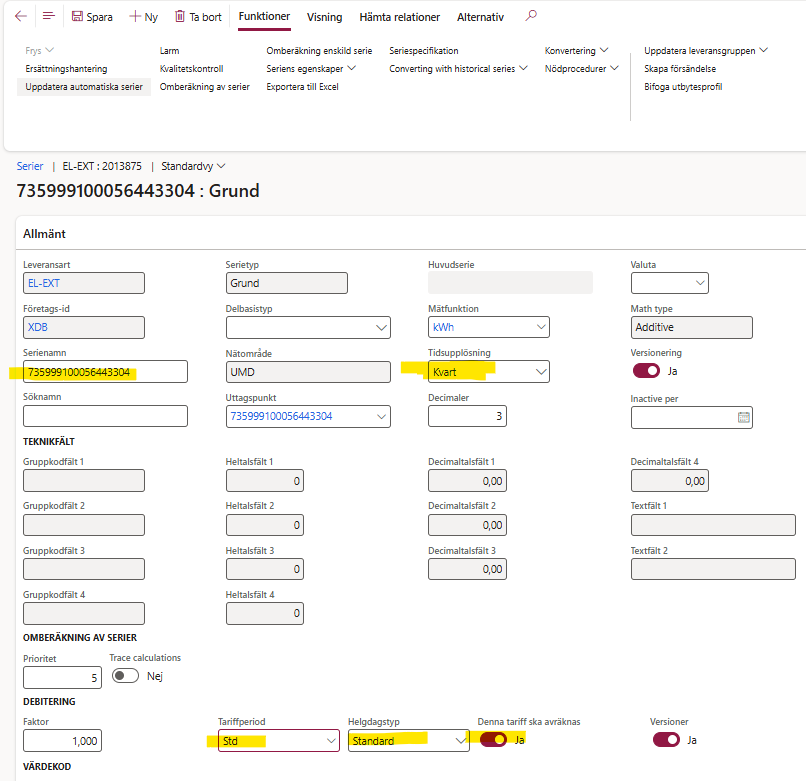
Task: Expand the Tariffperiod dropdown
Action: pyautogui.click(x=331, y=741)
